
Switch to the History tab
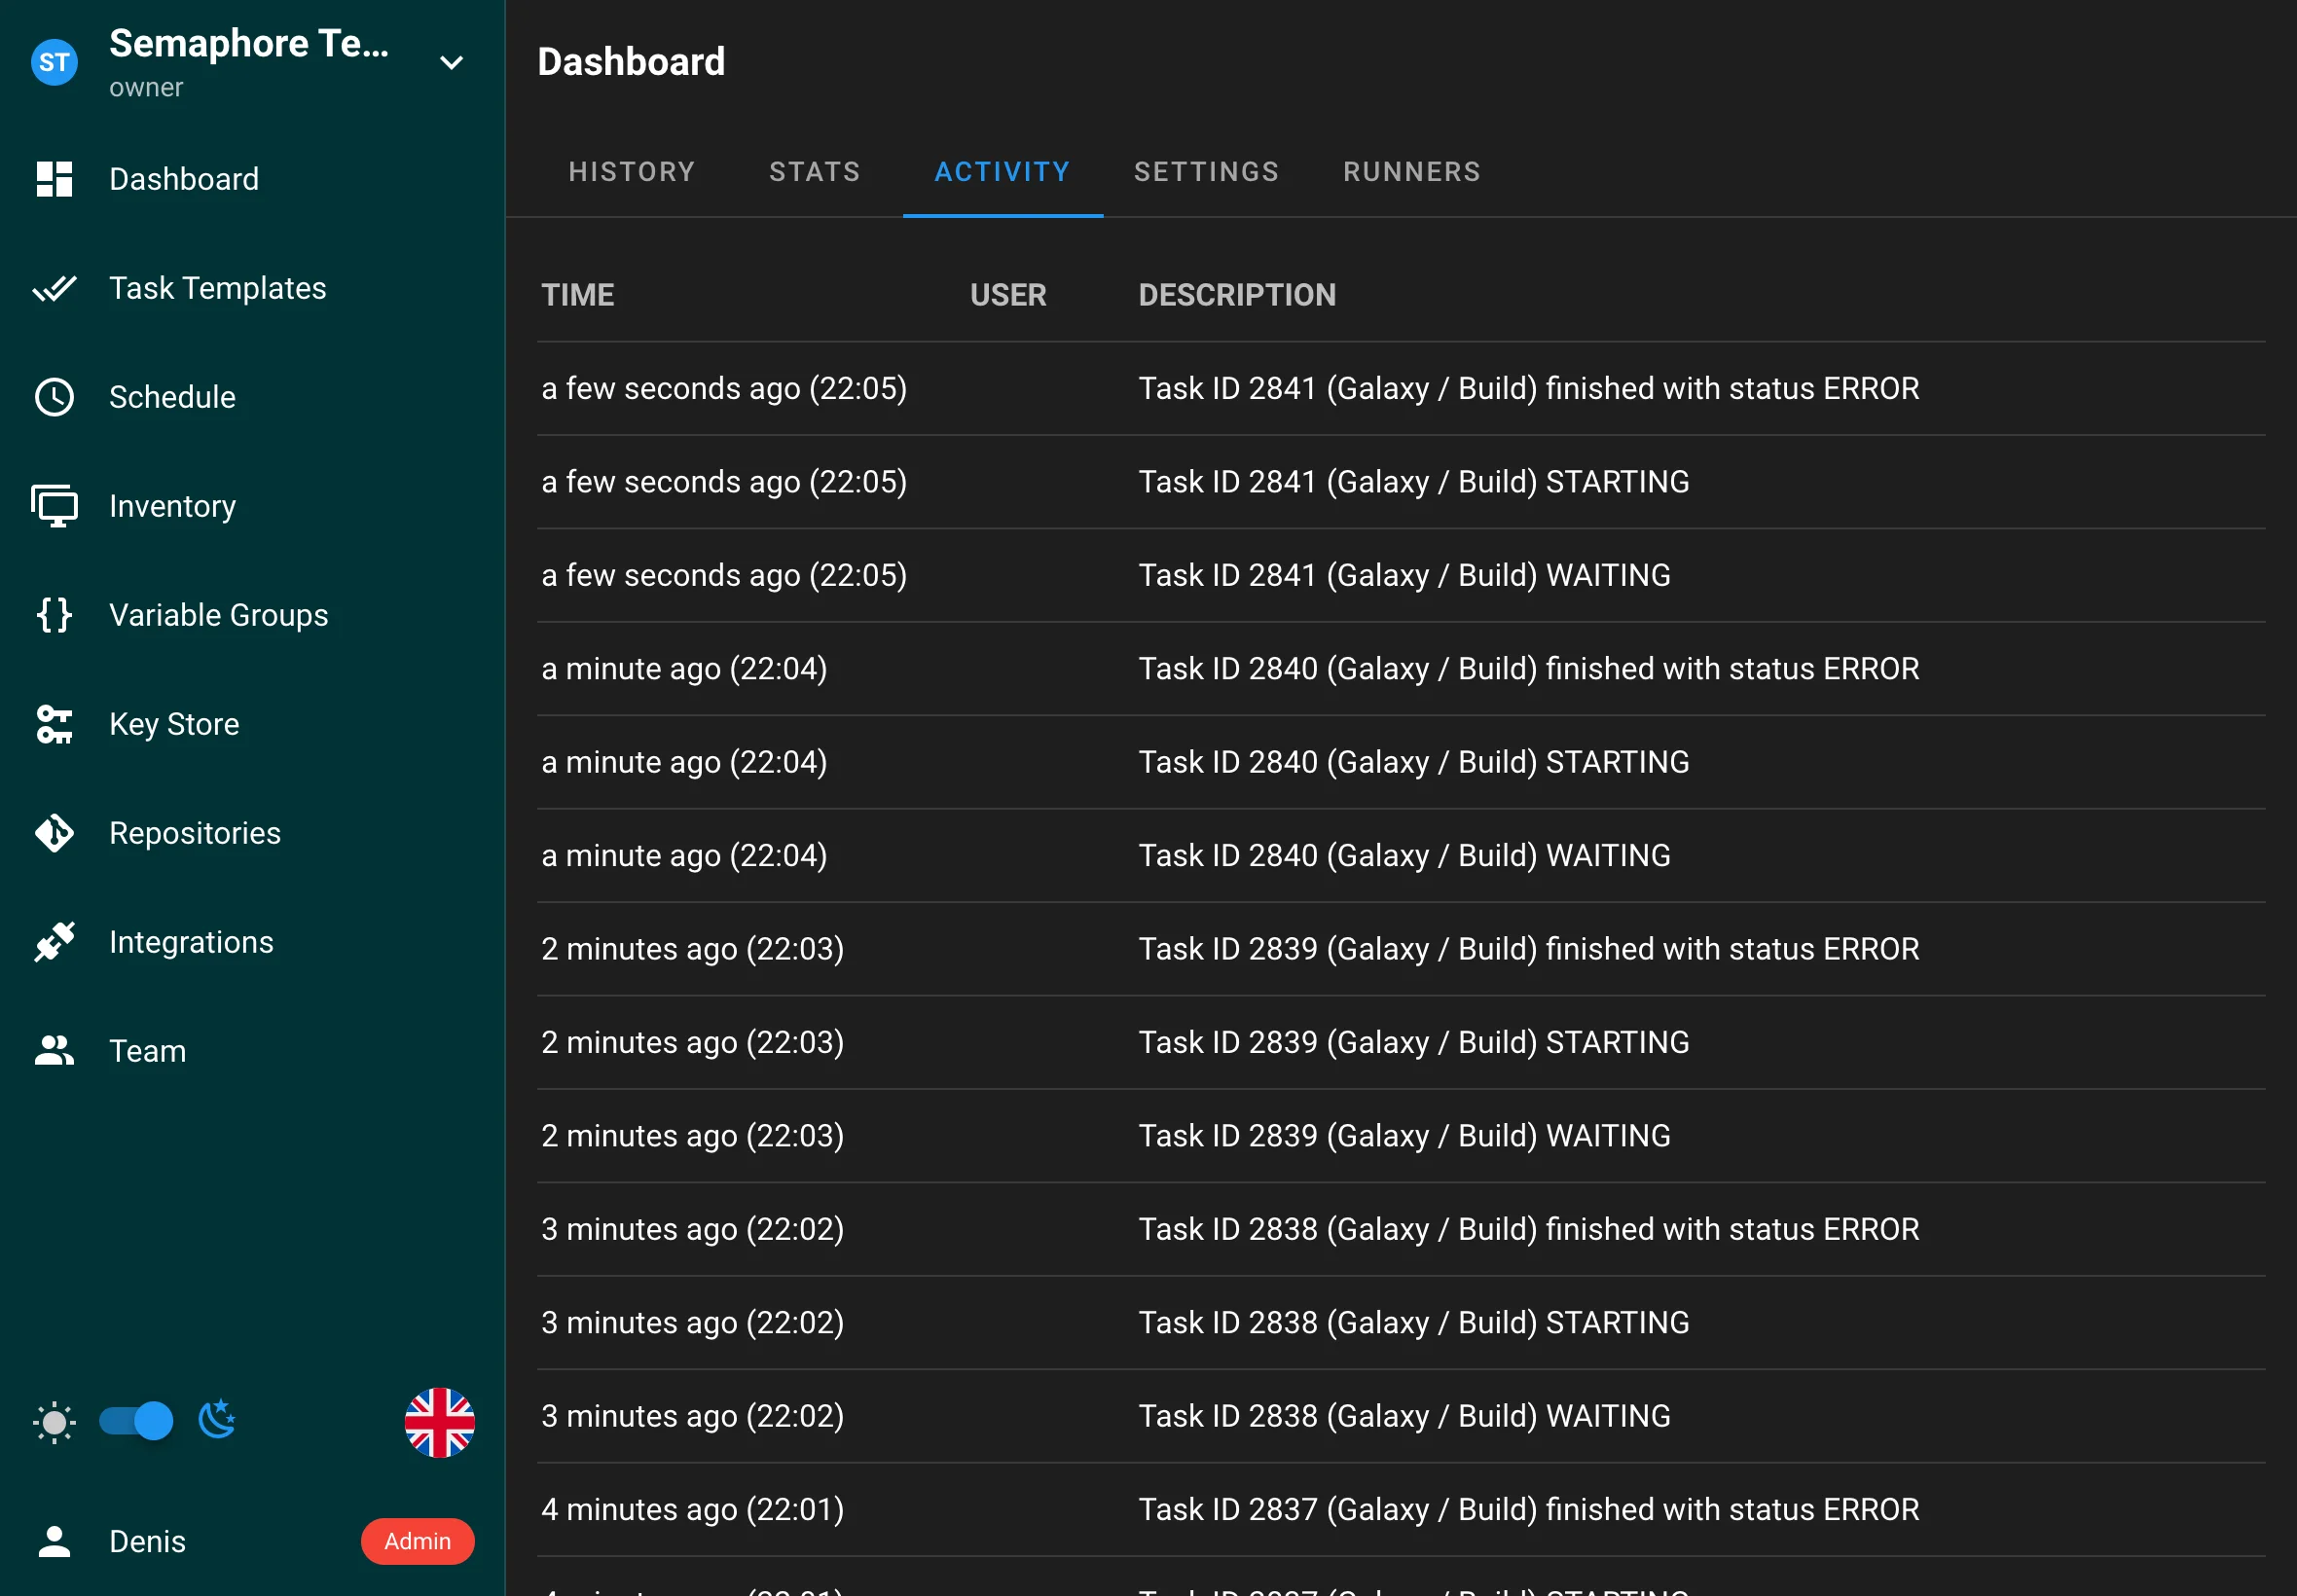pyautogui.click(x=632, y=172)
